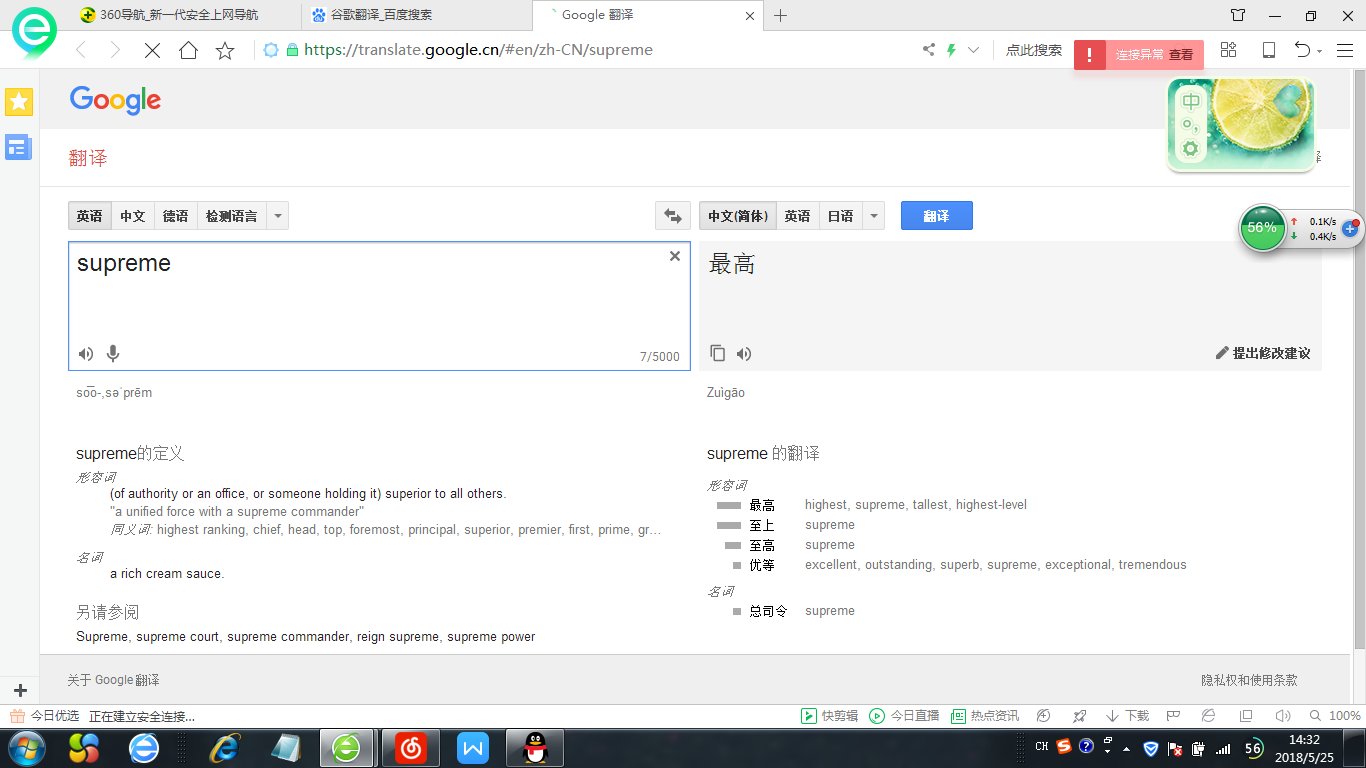The width and height of the screenshot is (1366, 768).
Task: Click the blue 翻译 button
Action: [x=936, y=215]
